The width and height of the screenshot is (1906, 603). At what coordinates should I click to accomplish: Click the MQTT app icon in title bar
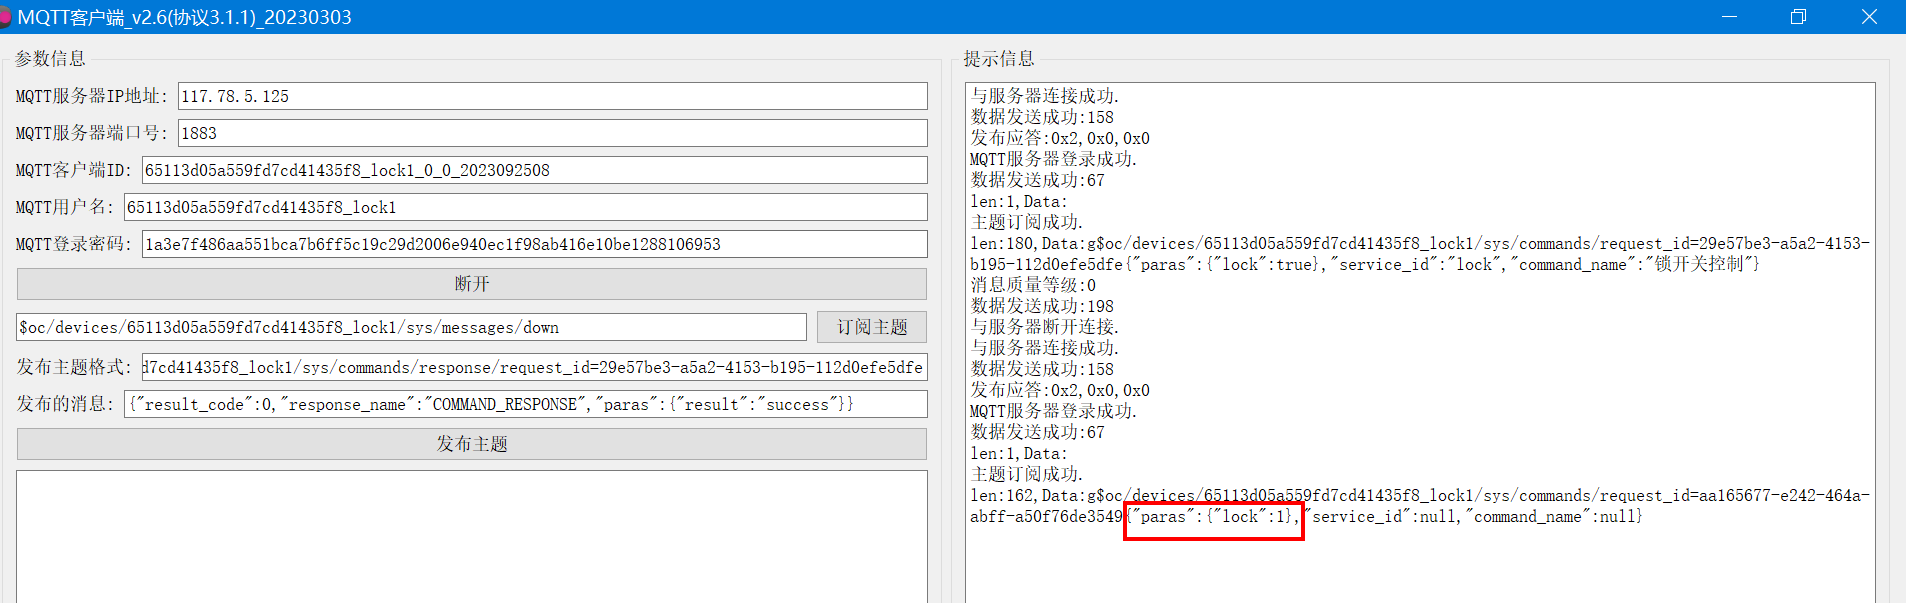pos(4,17)
